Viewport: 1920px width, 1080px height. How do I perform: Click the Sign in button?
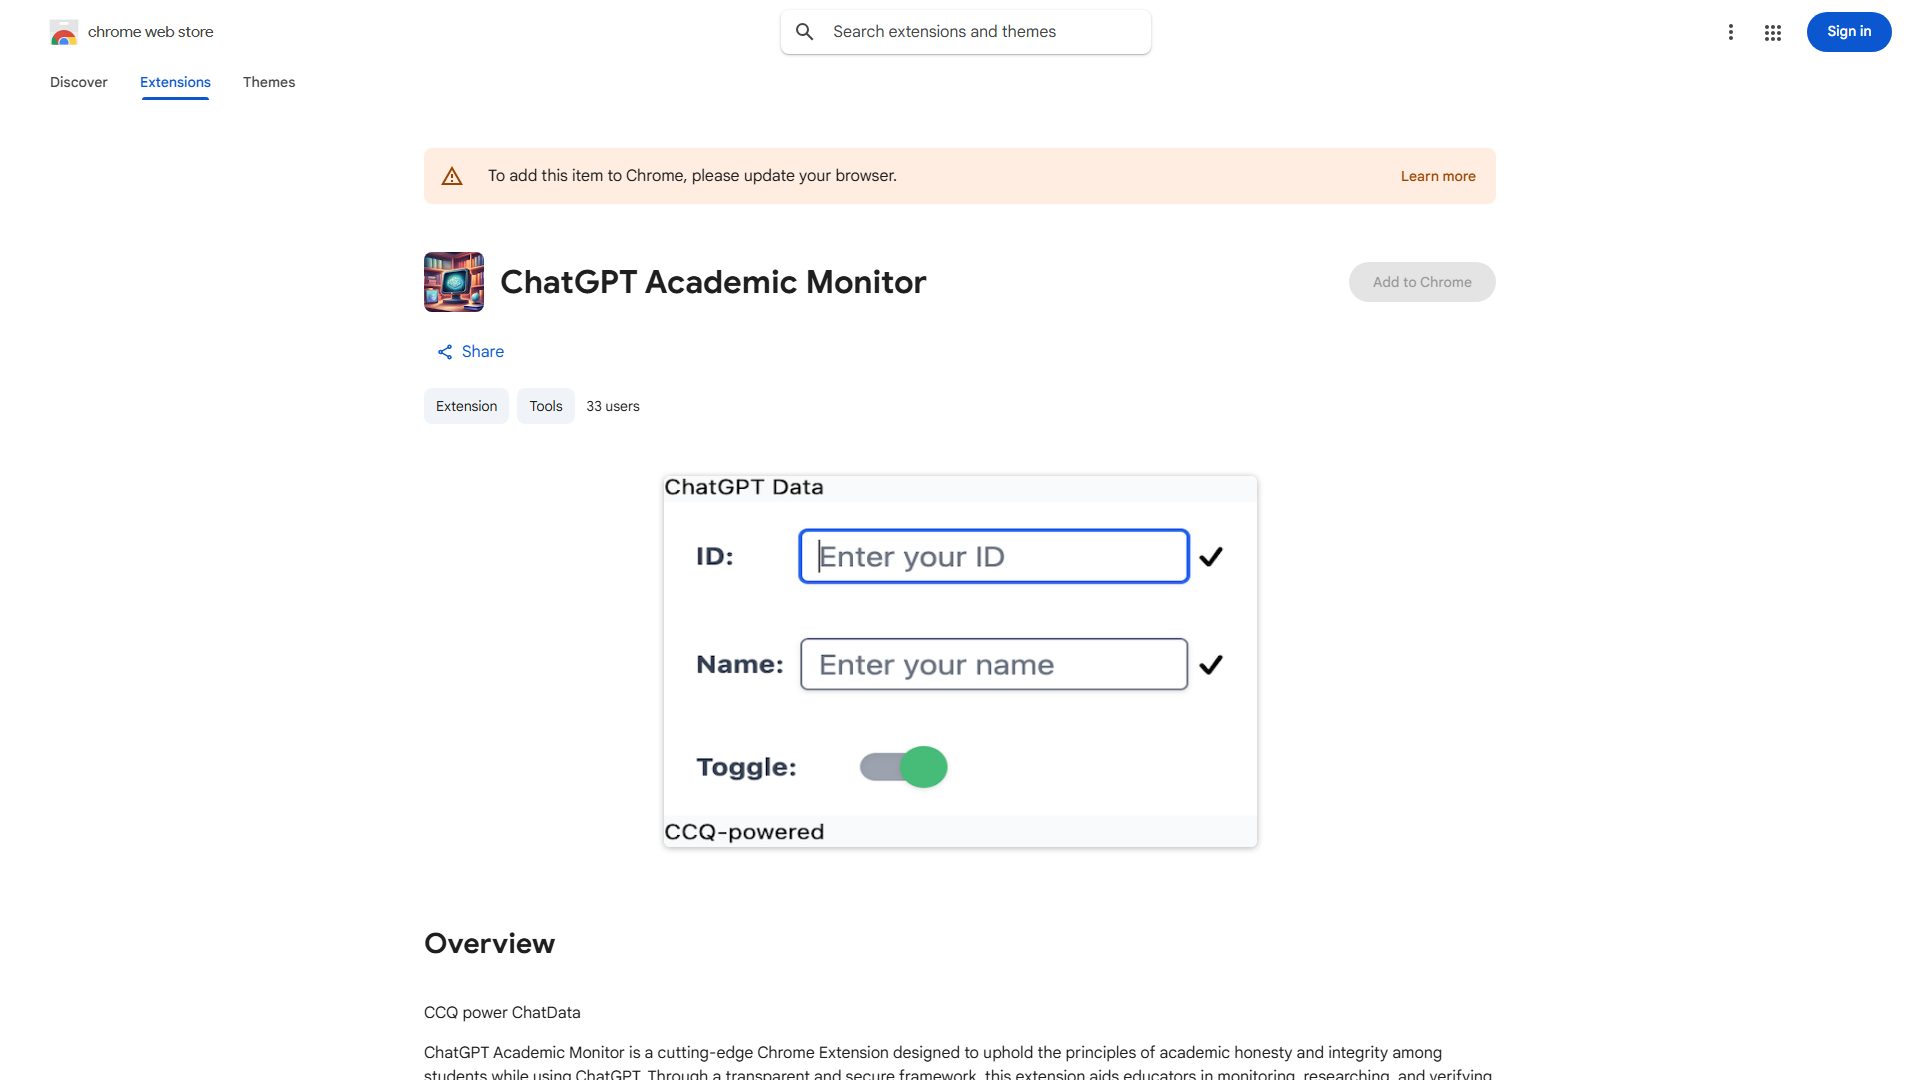tap(1848, 31)
